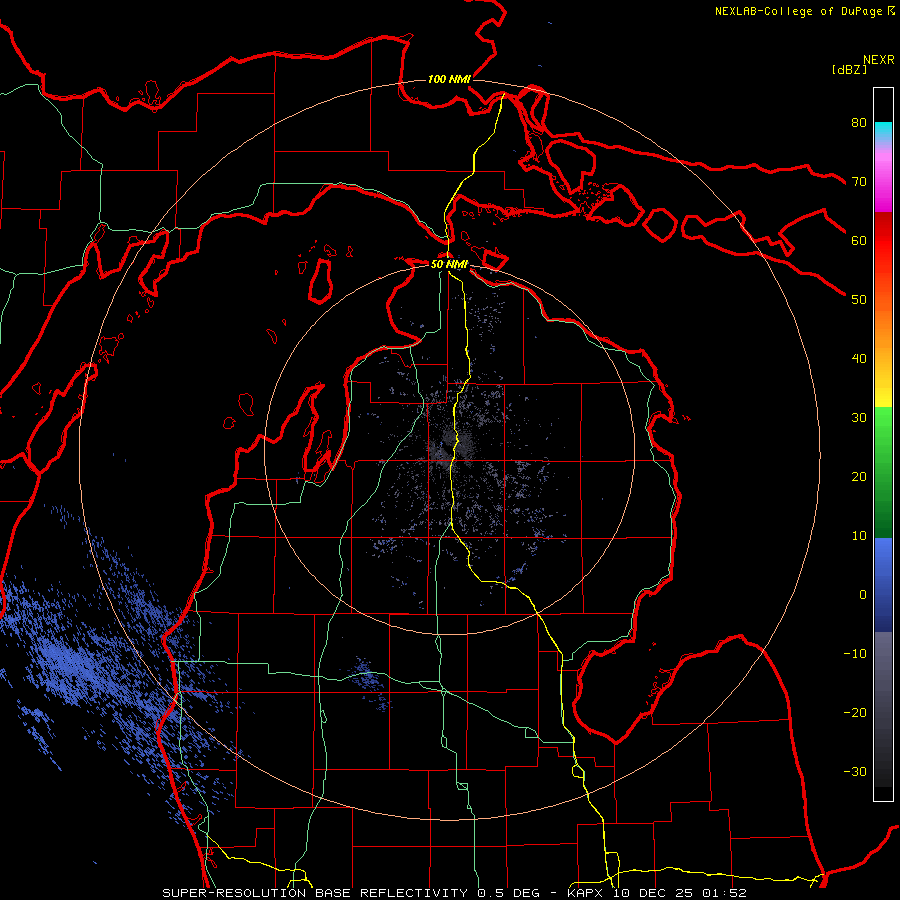This screenshot has height=900, width=900.
Task: Click the -30 value on dBZ scale
Action: pyautogui.click(x=855, y=771)
